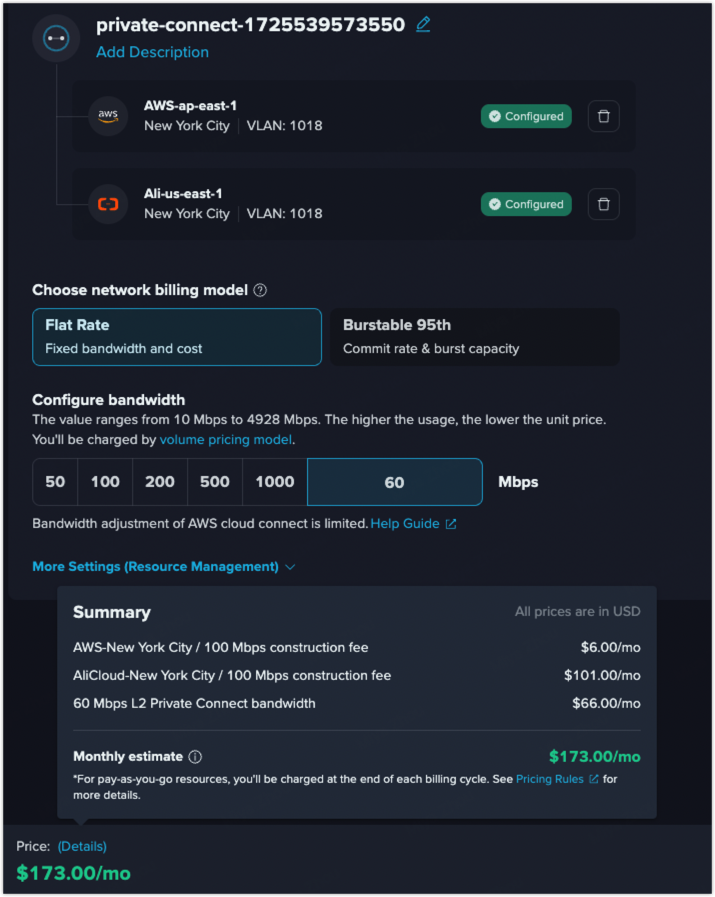The width and height of the screenshot is (715, 897).
Task: Click the edit pencil icon beside connection name
Action: (423, 25)
